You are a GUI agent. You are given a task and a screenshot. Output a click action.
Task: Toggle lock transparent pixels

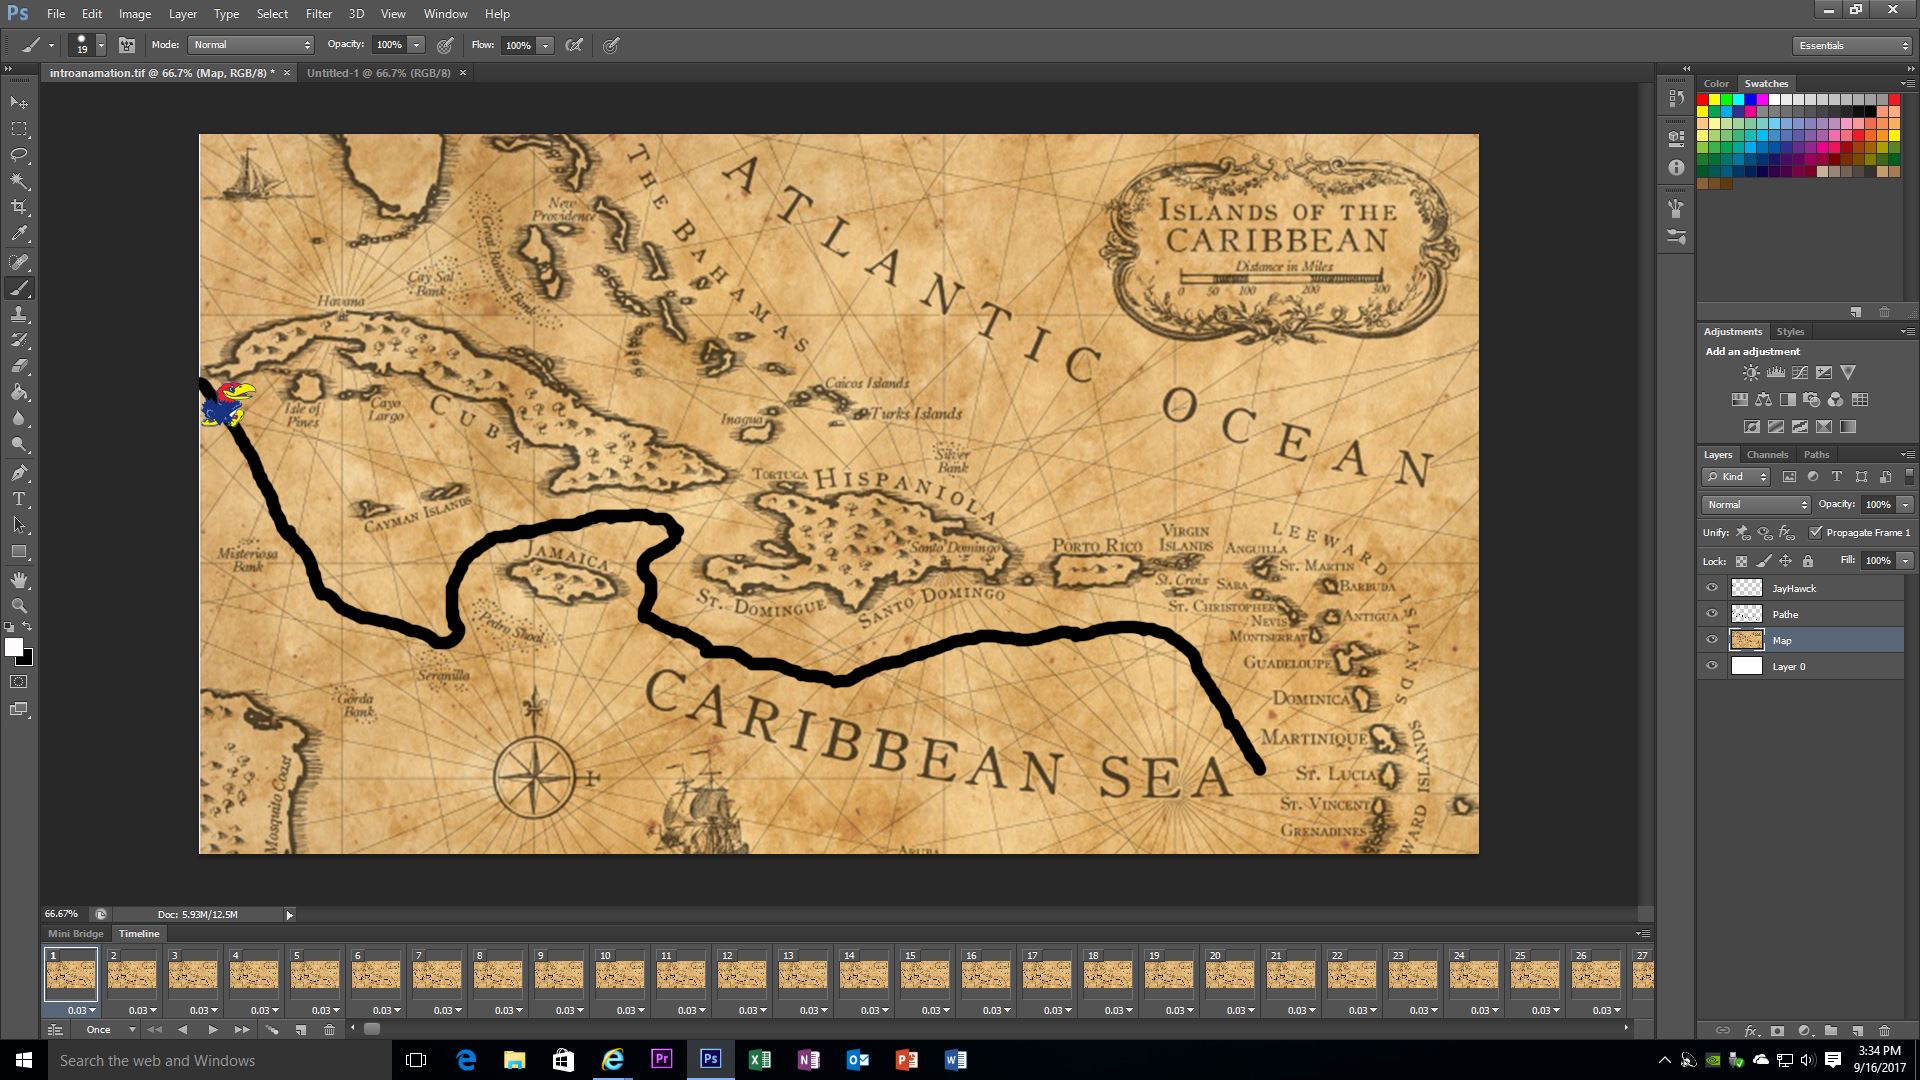(1741, 561)
